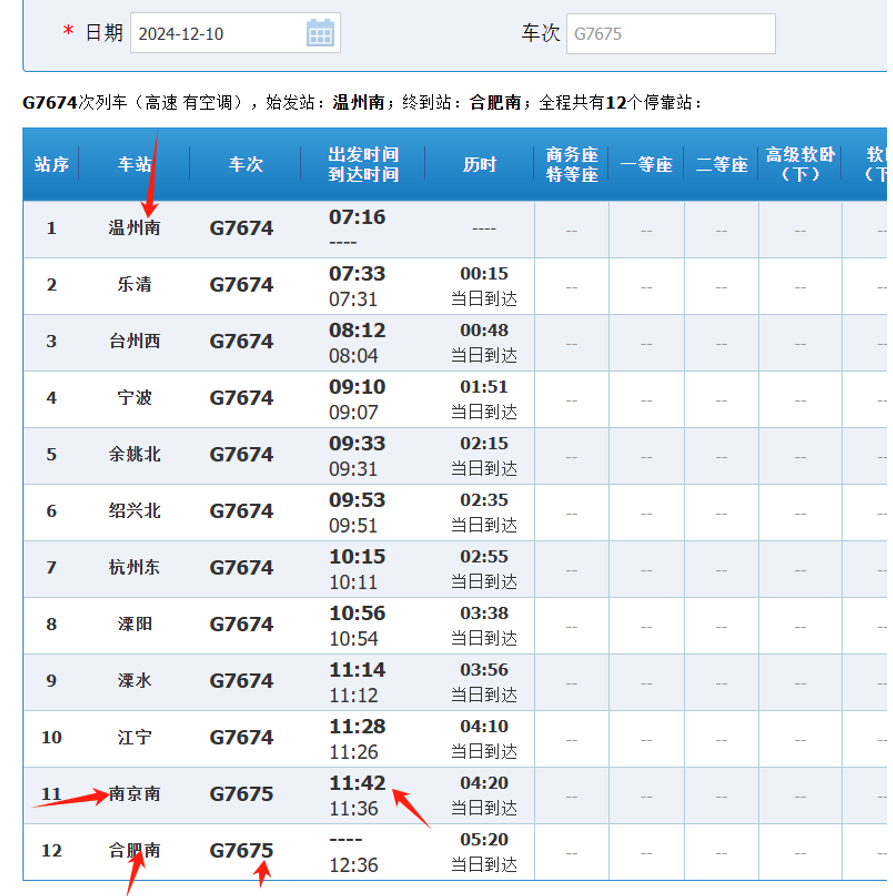Click the 站序 column header
893x896 pixels.
click(x=51, y=165)
